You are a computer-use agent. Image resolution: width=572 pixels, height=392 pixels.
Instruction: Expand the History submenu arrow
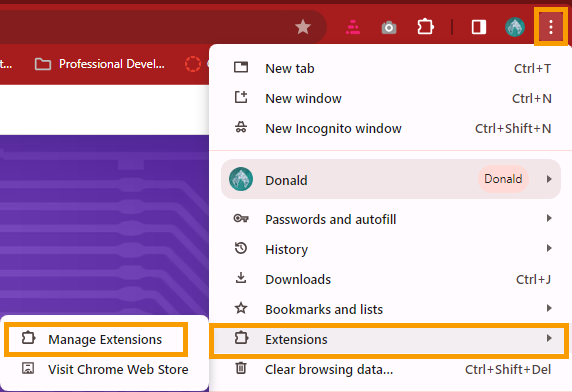[x=549, y=248]
